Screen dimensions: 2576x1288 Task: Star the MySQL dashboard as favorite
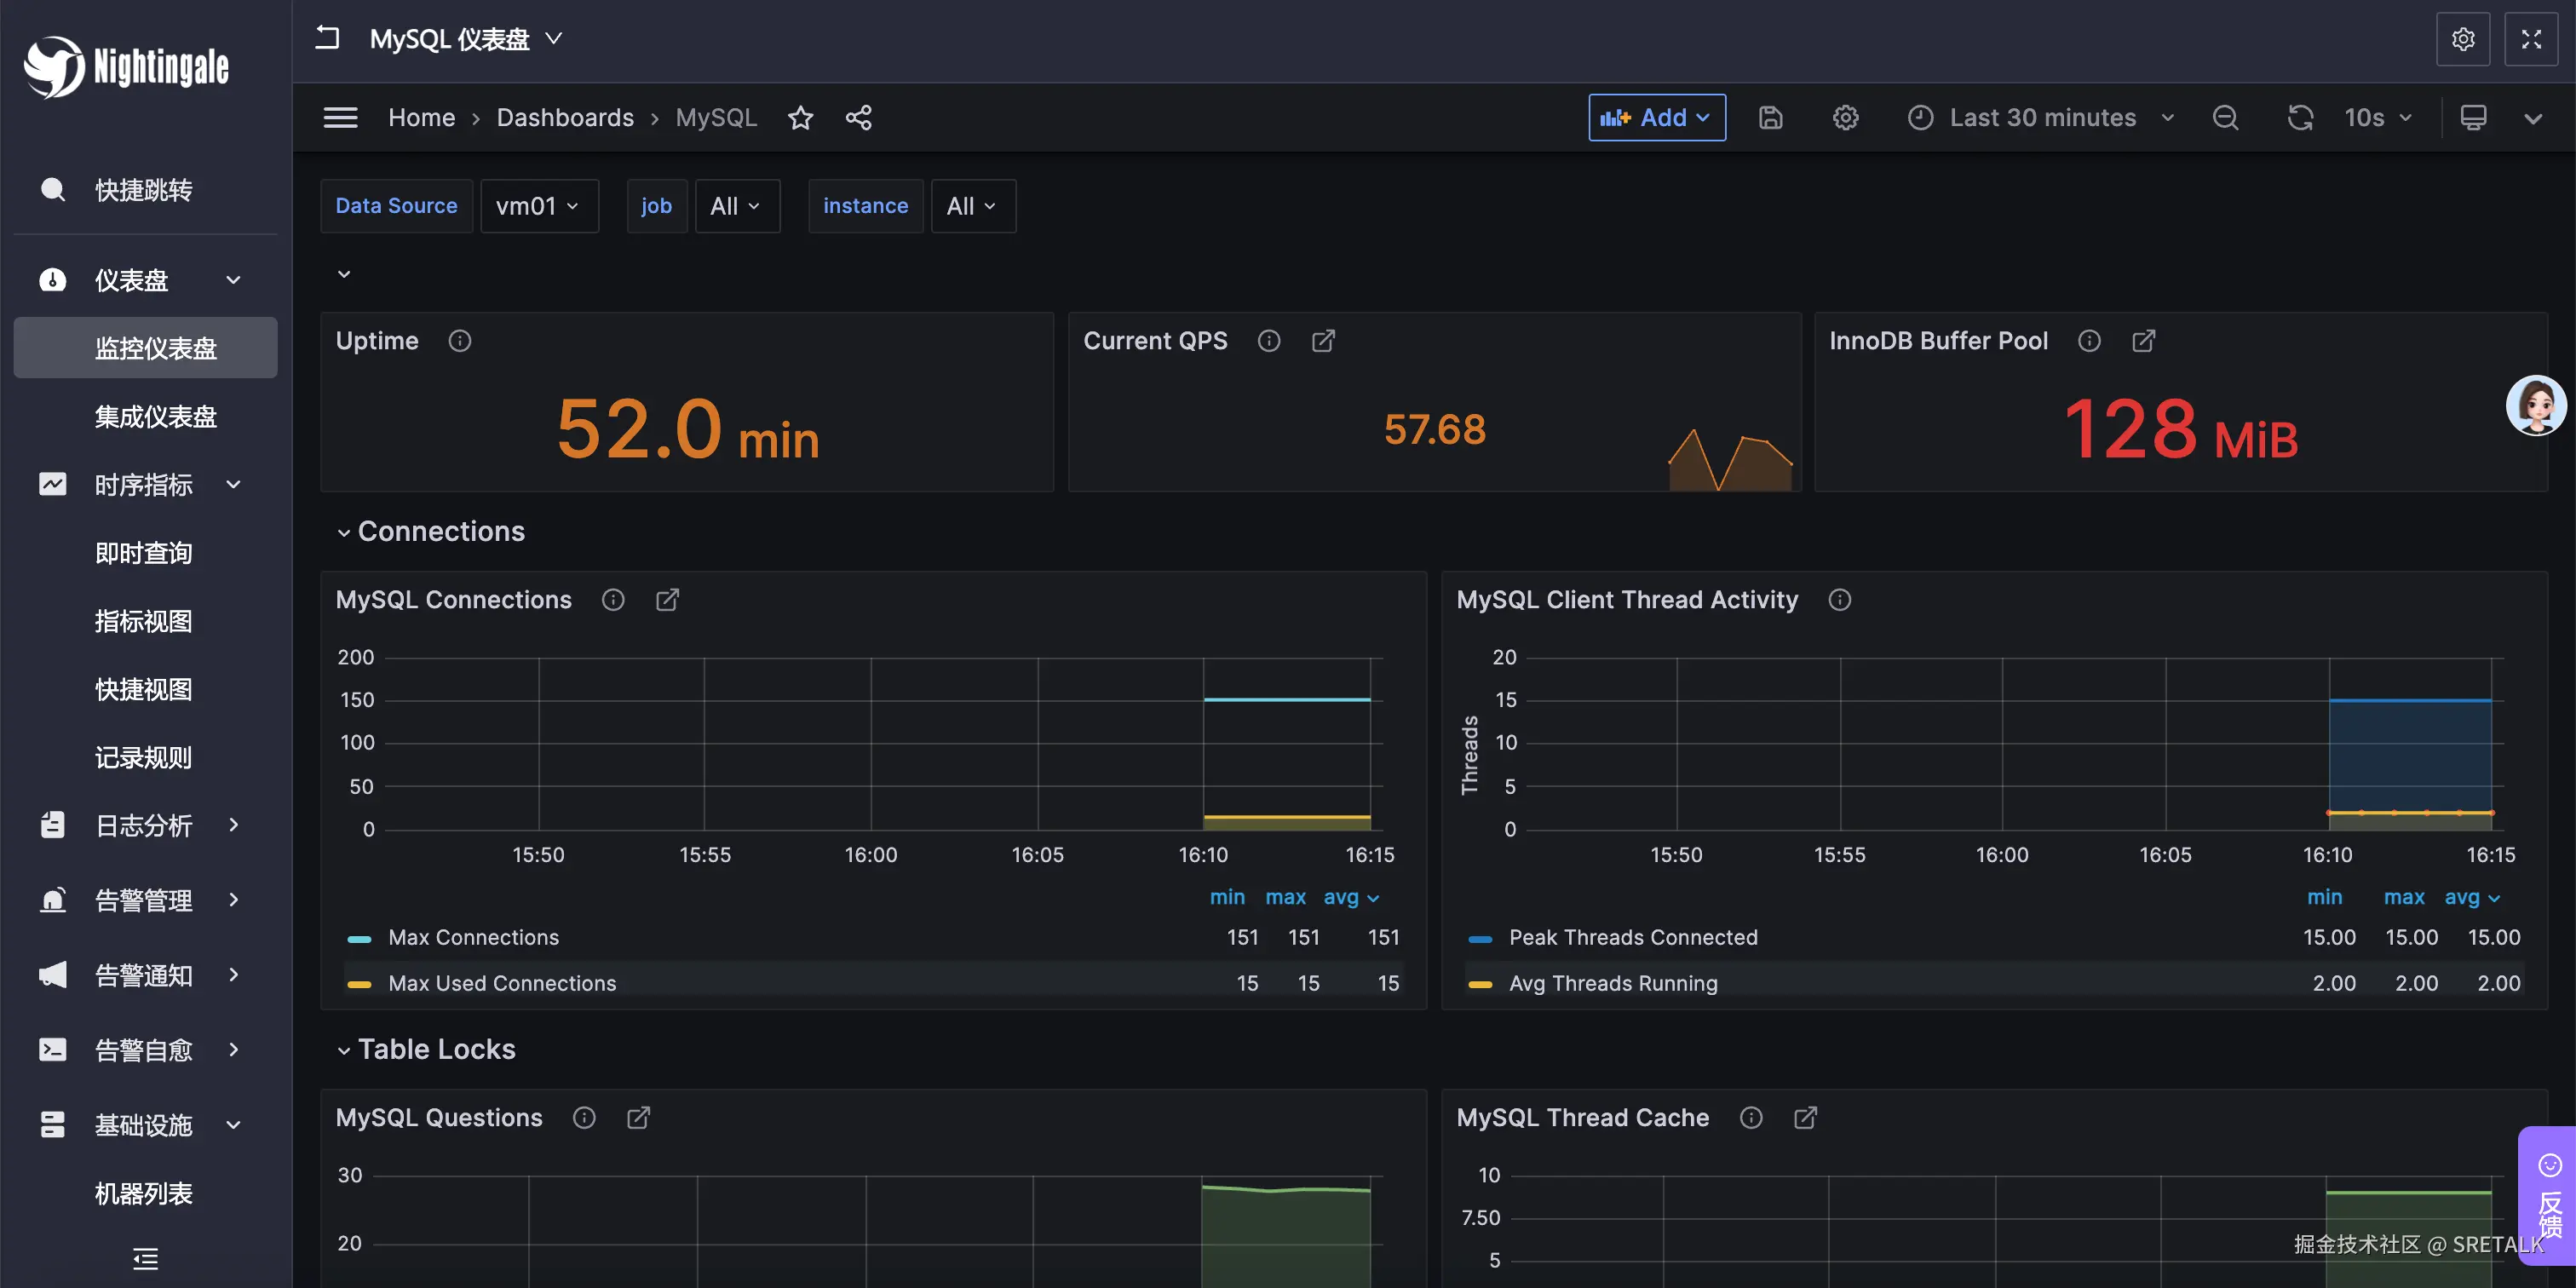[800, 118]
